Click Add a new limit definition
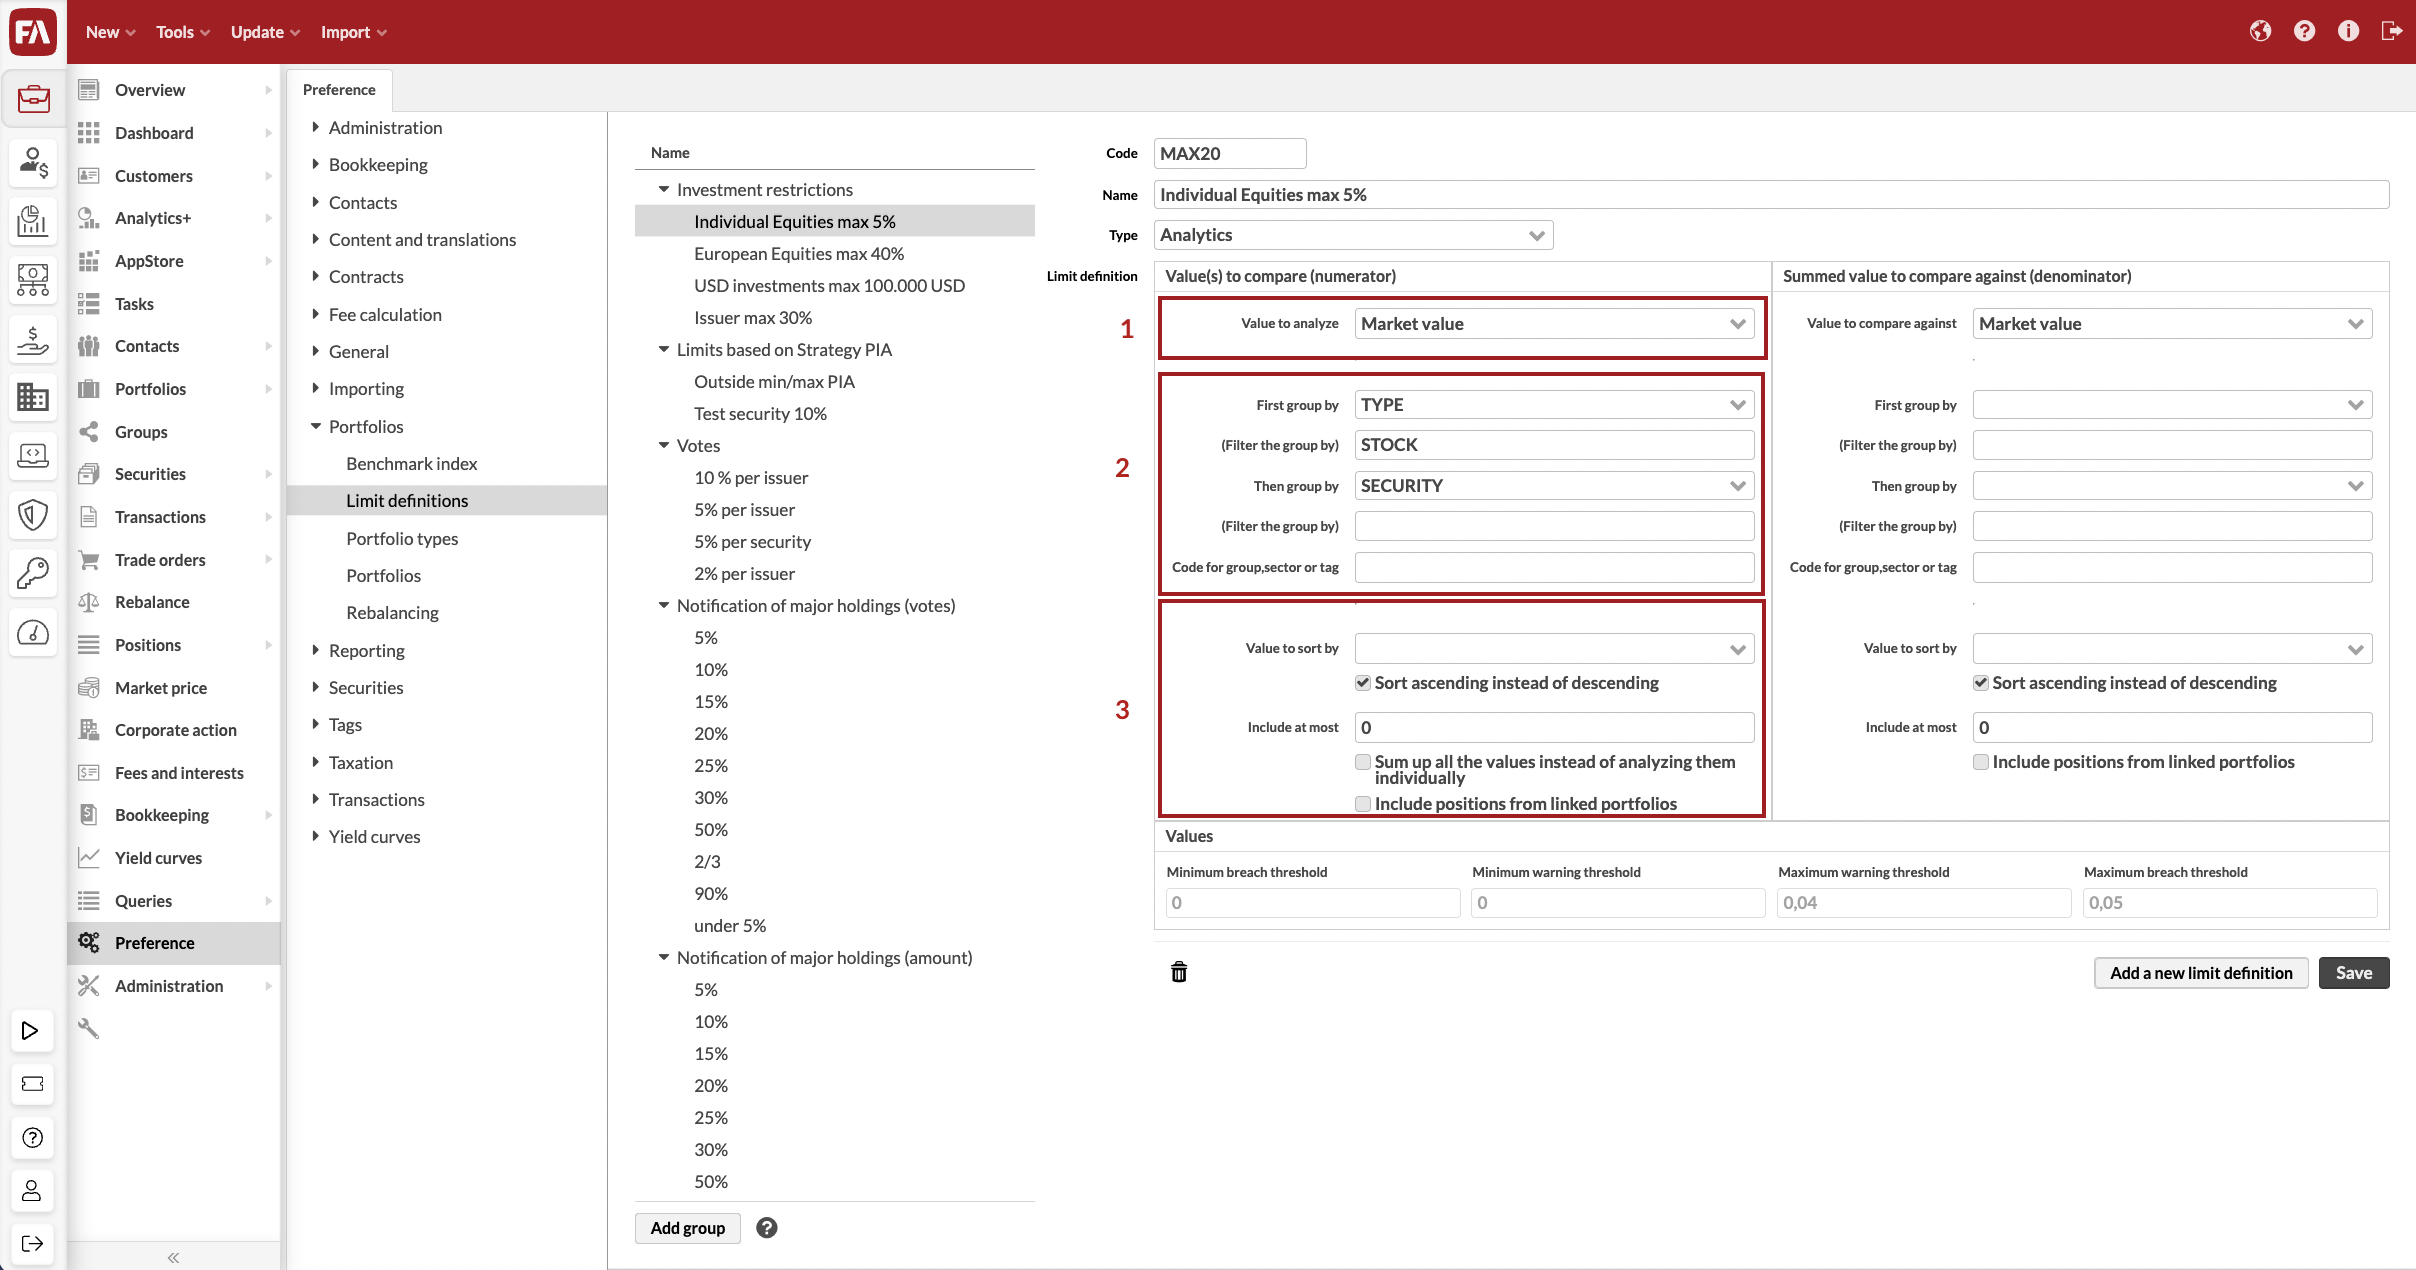Screen dimensions: 2416x1270 [2201, 973]
